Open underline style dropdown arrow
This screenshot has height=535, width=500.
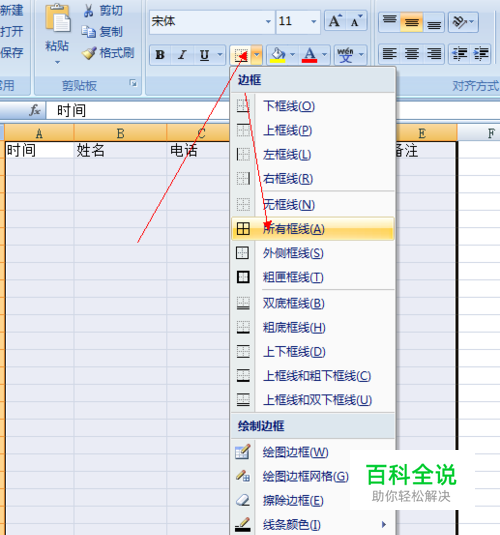(x=220, y=55)
